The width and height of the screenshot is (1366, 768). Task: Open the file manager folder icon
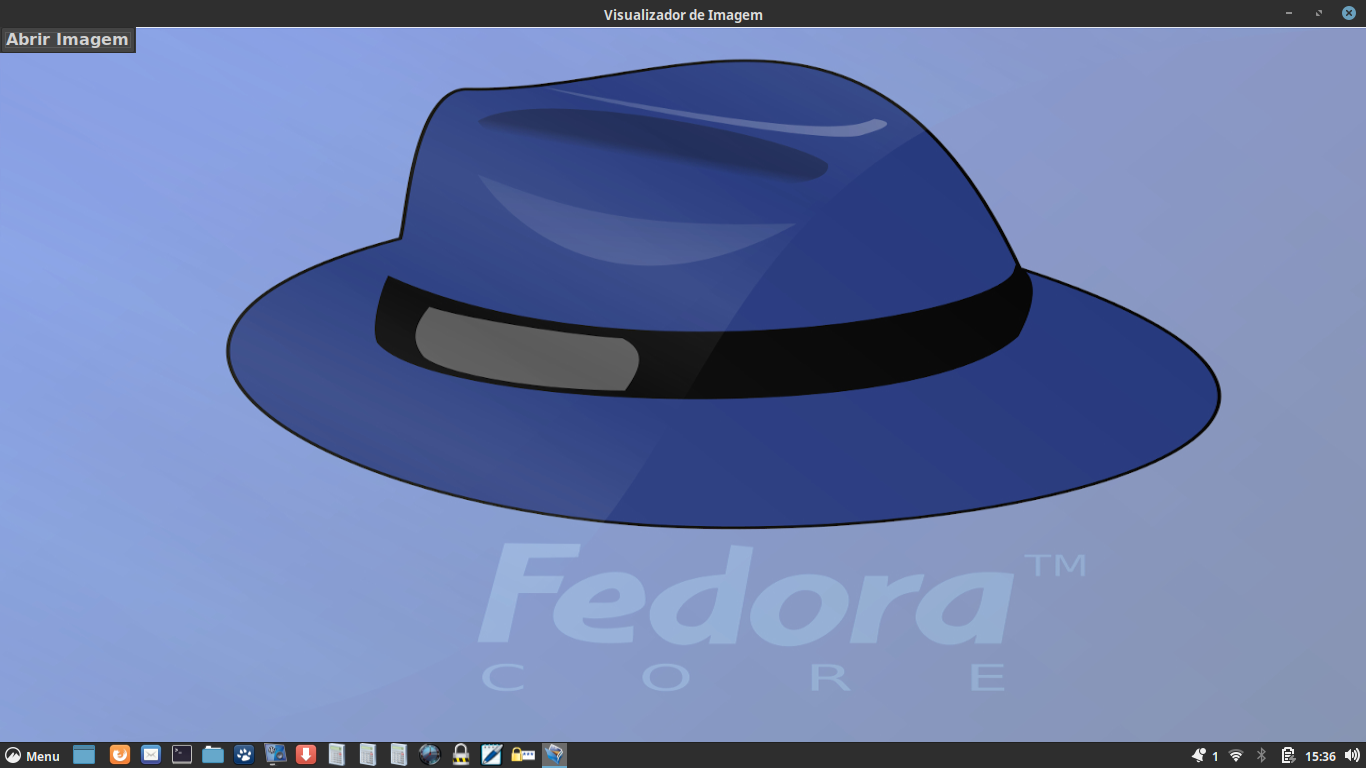pyautogui.click(x=213, y=755)
